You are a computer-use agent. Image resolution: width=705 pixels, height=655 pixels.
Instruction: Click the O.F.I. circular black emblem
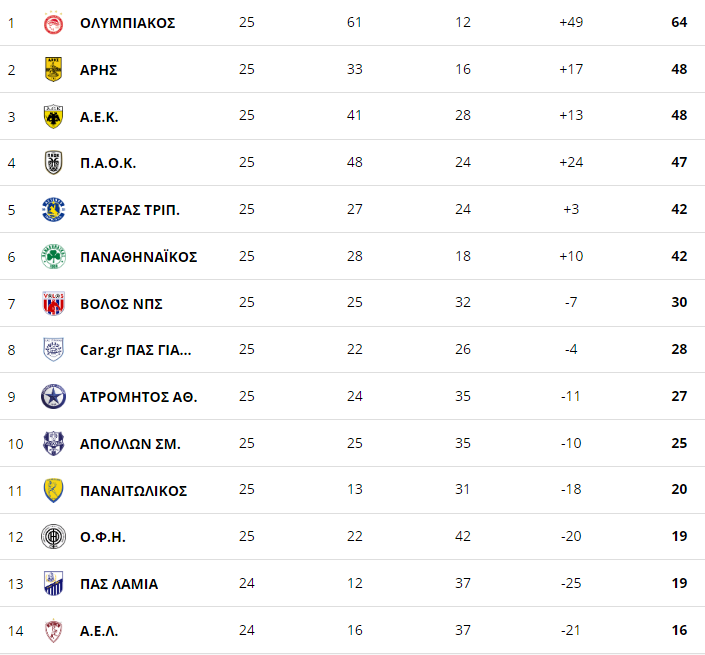[54, 536]
